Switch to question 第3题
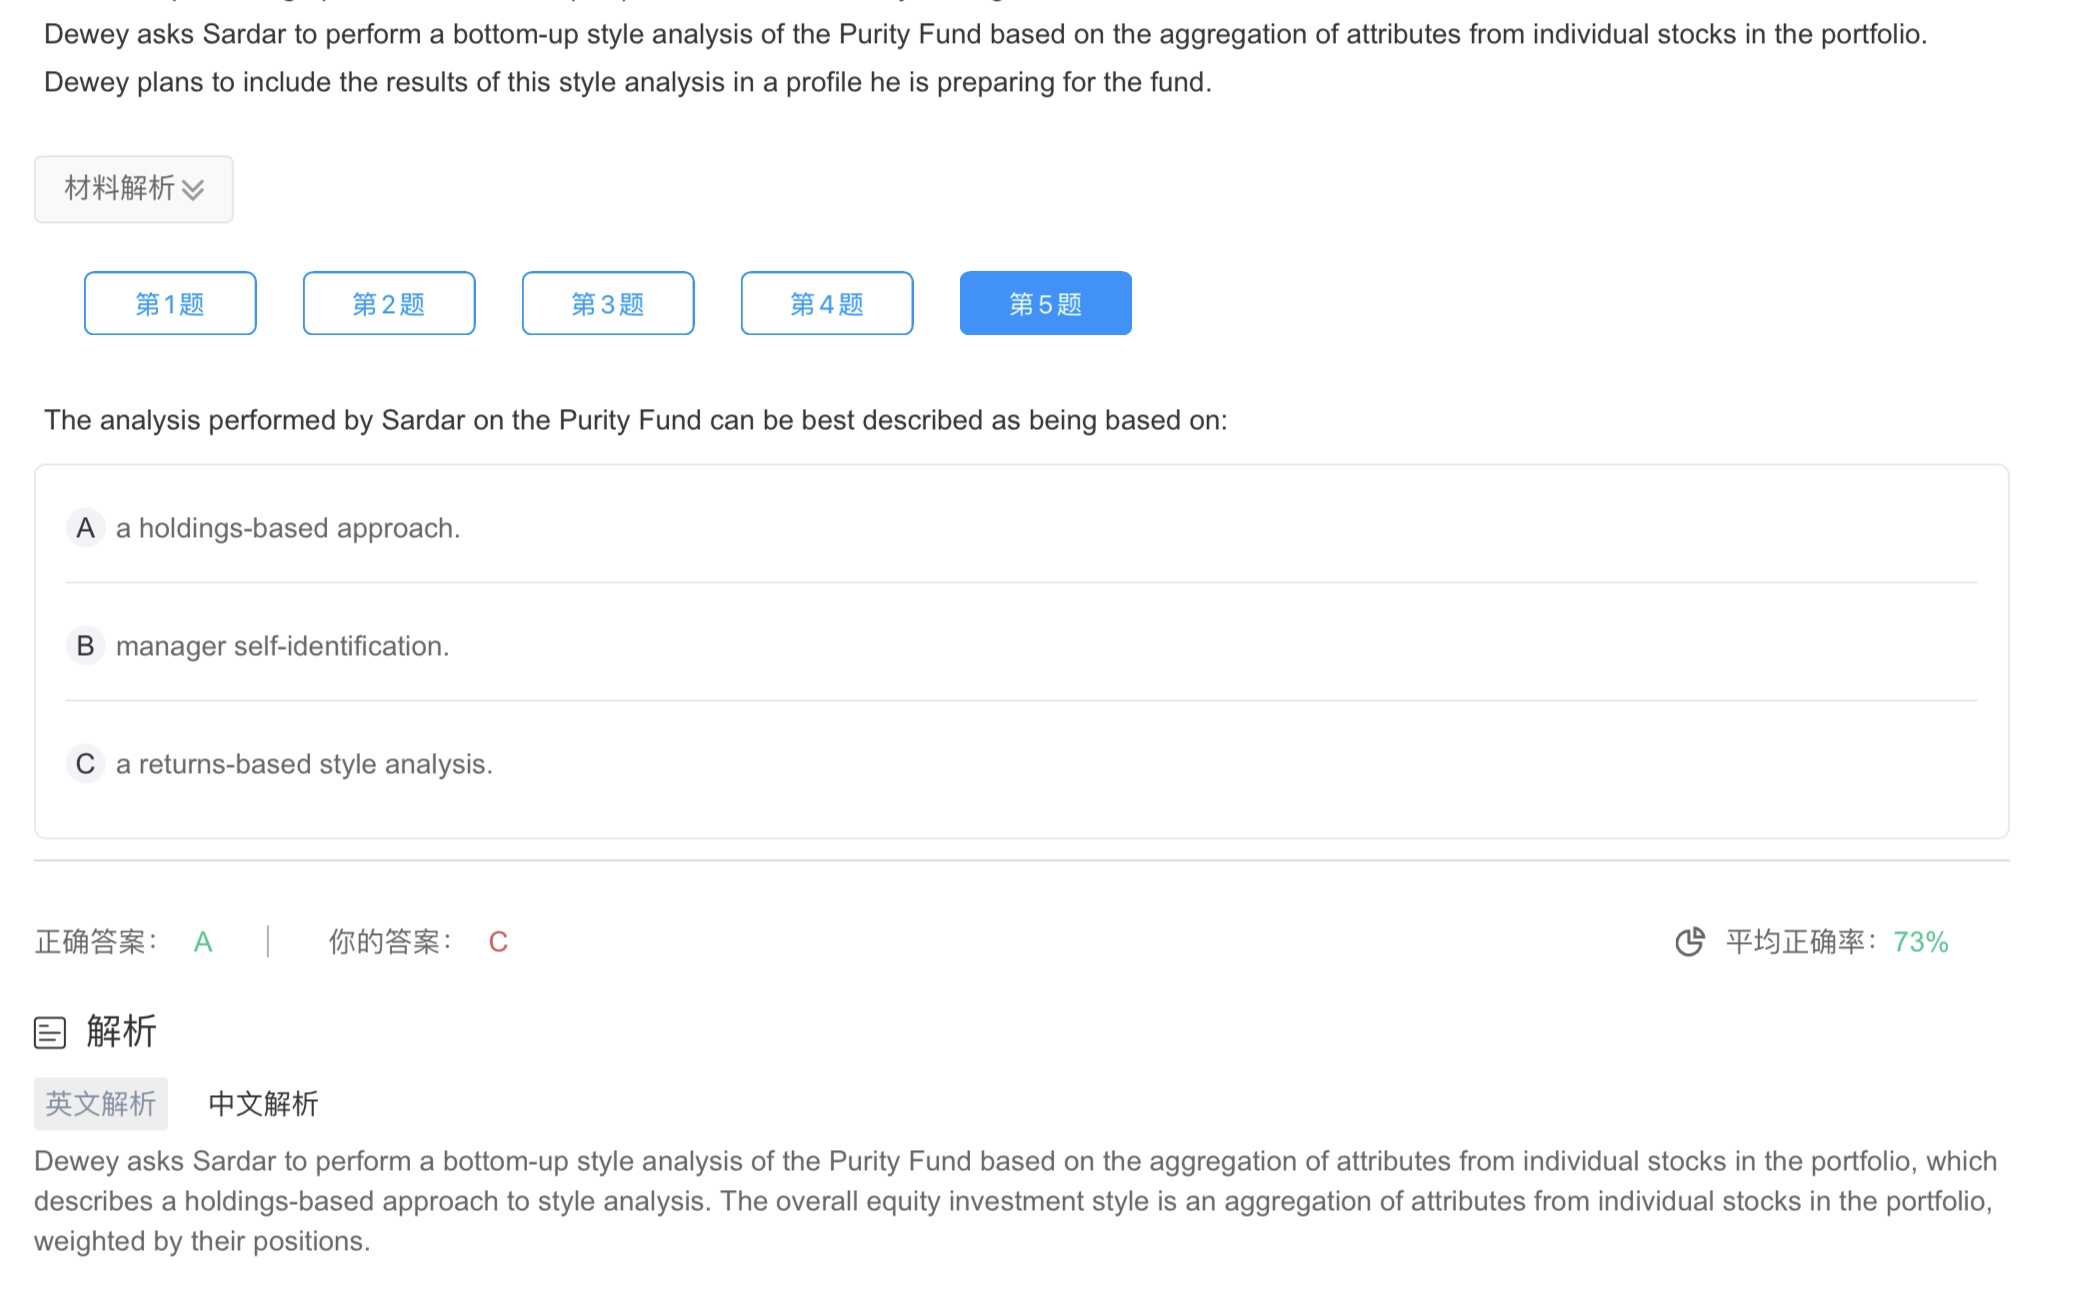 point(608,303)
